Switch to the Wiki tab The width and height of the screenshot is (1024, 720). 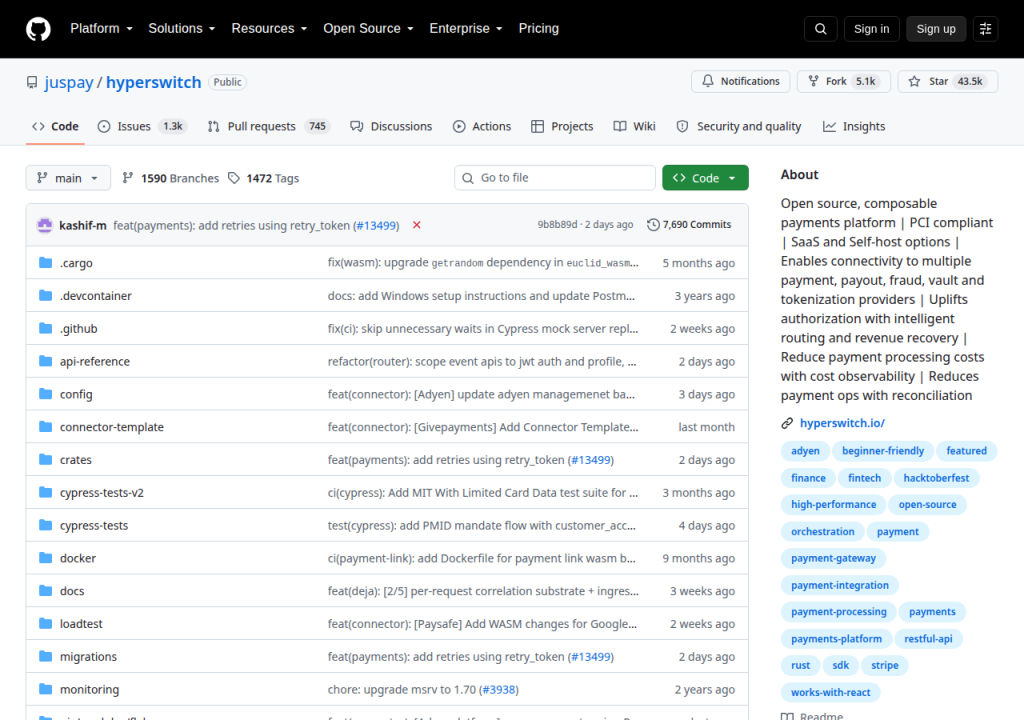[635, 126]
